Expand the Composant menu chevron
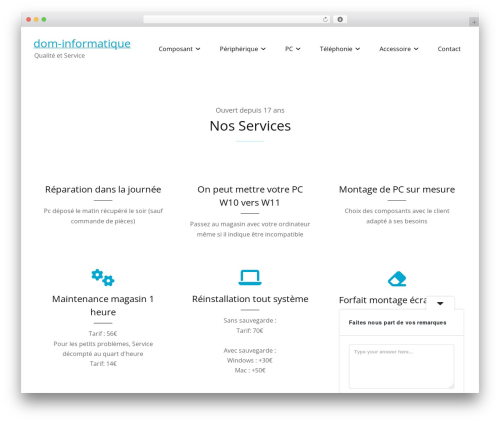The image size is (500, 423). click(198, 49)
